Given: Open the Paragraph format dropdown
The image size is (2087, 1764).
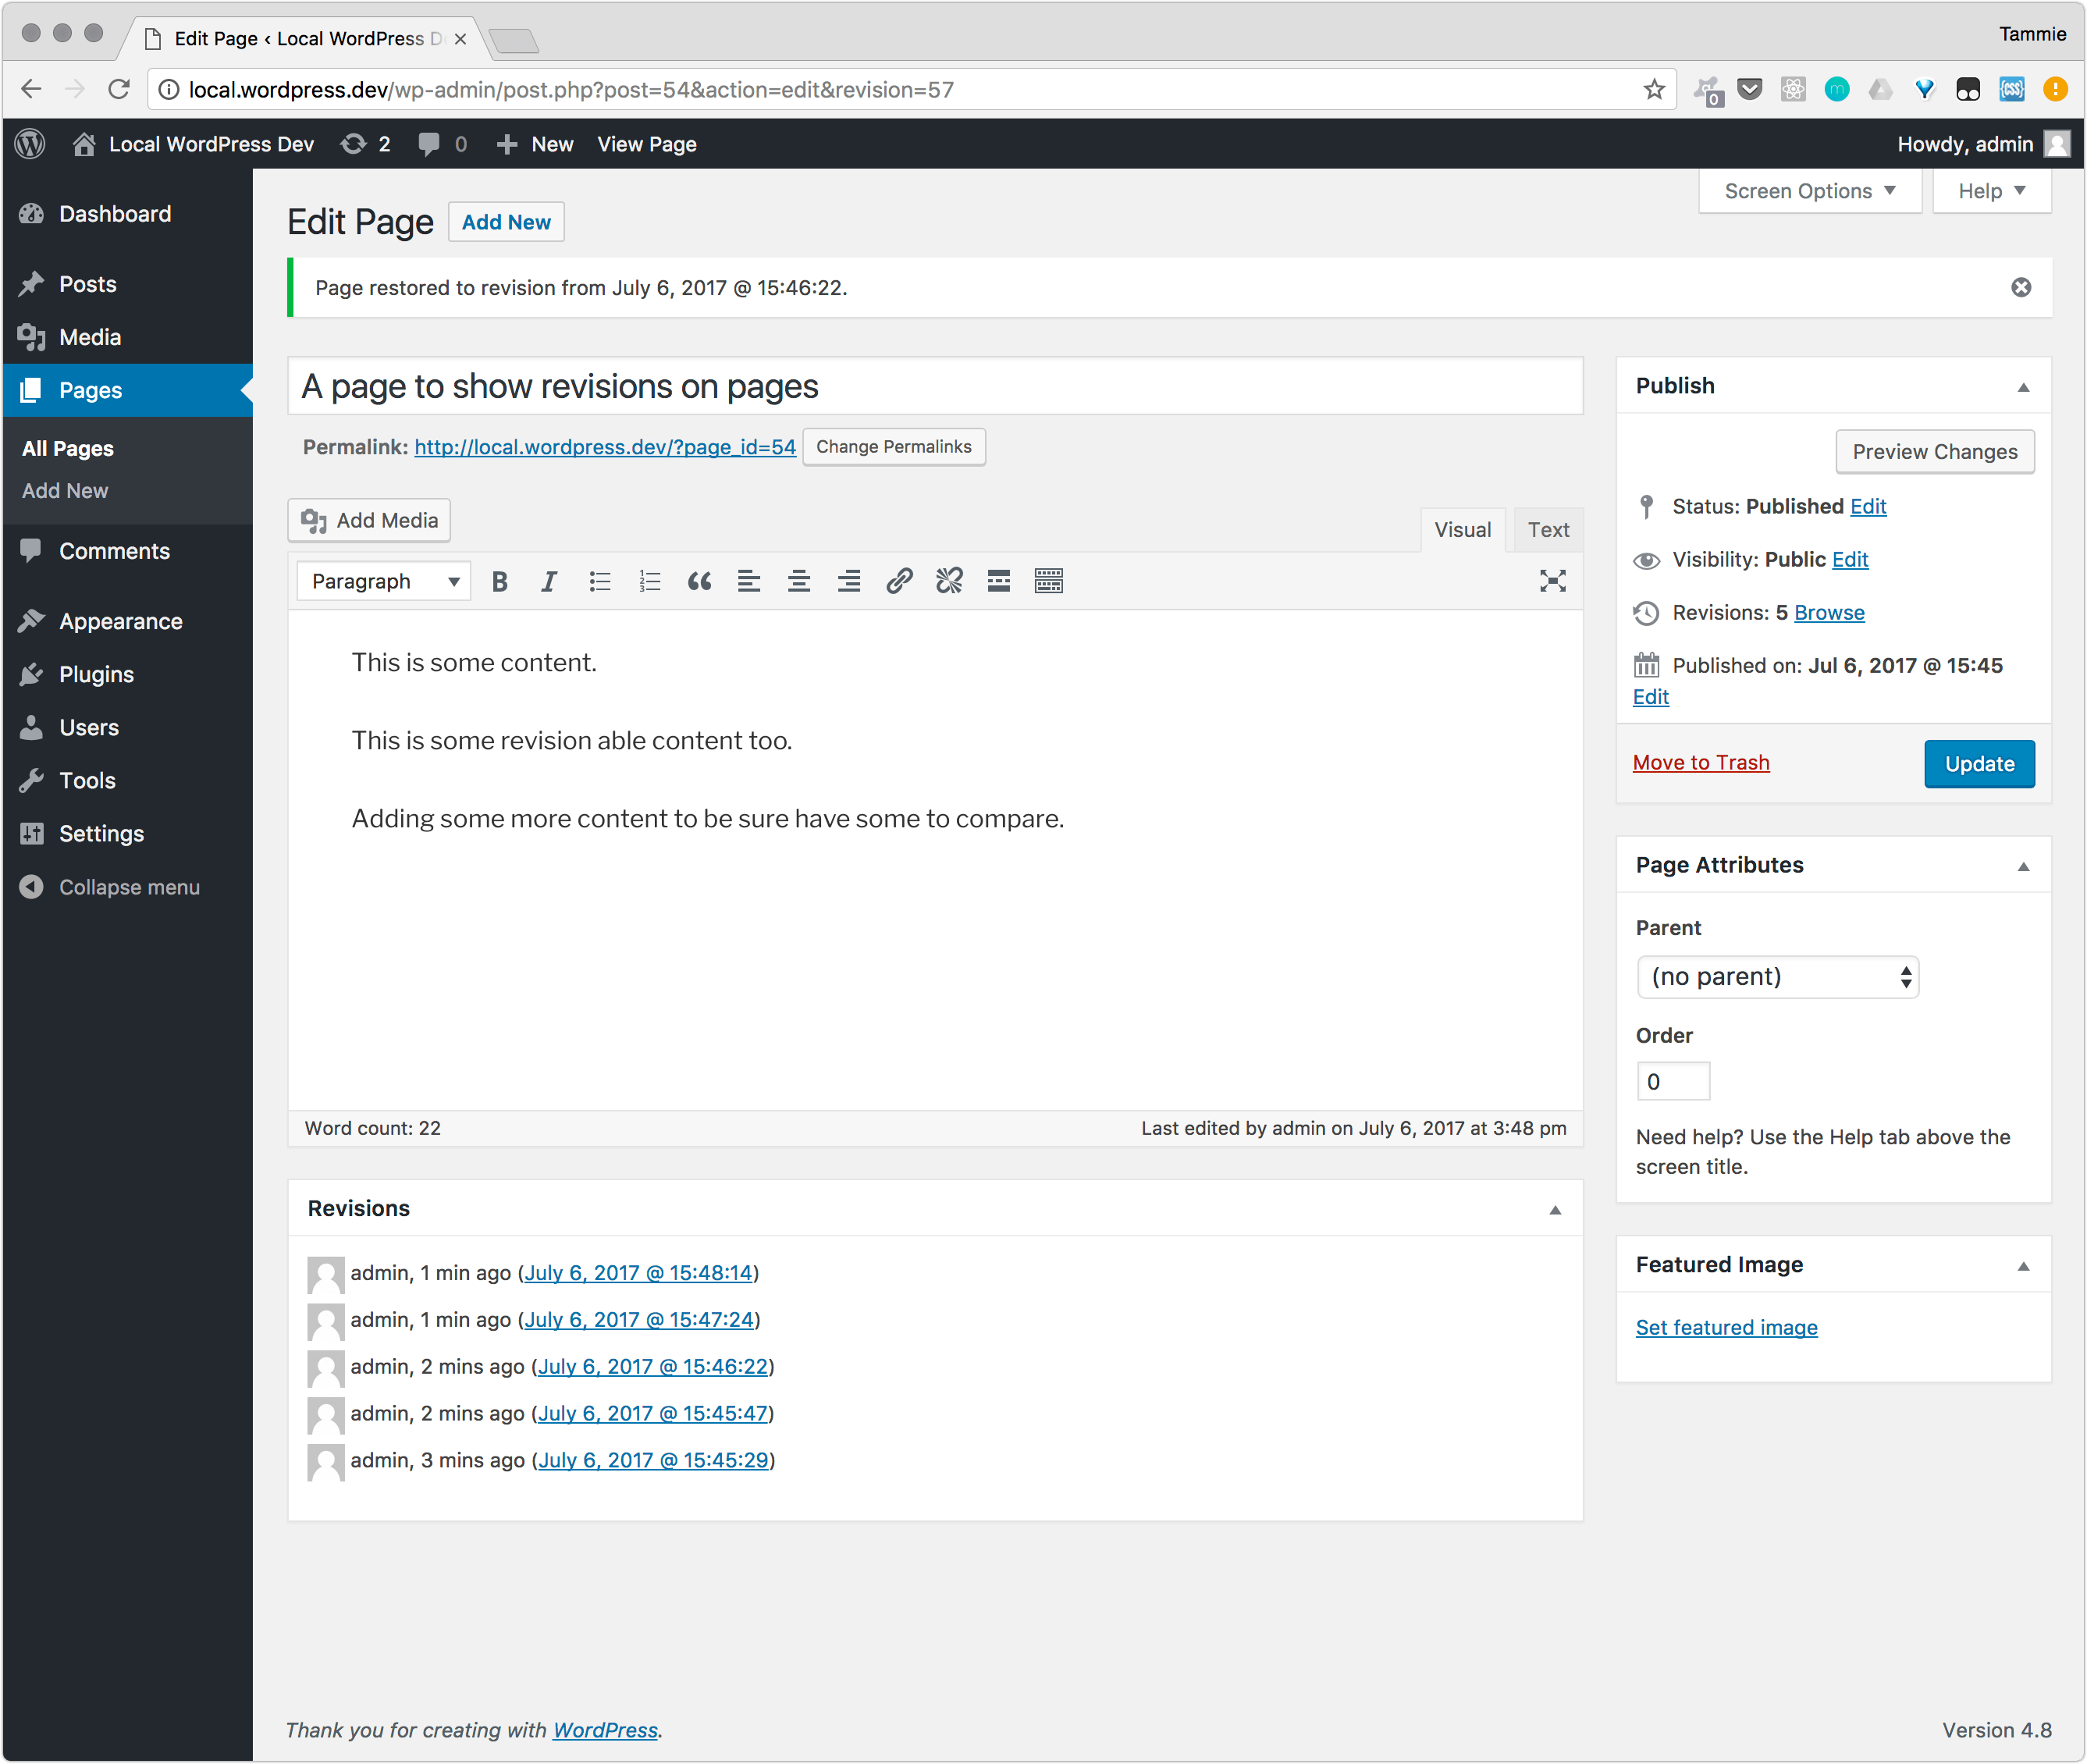Looking at the screenshot, I should (384, 581).
